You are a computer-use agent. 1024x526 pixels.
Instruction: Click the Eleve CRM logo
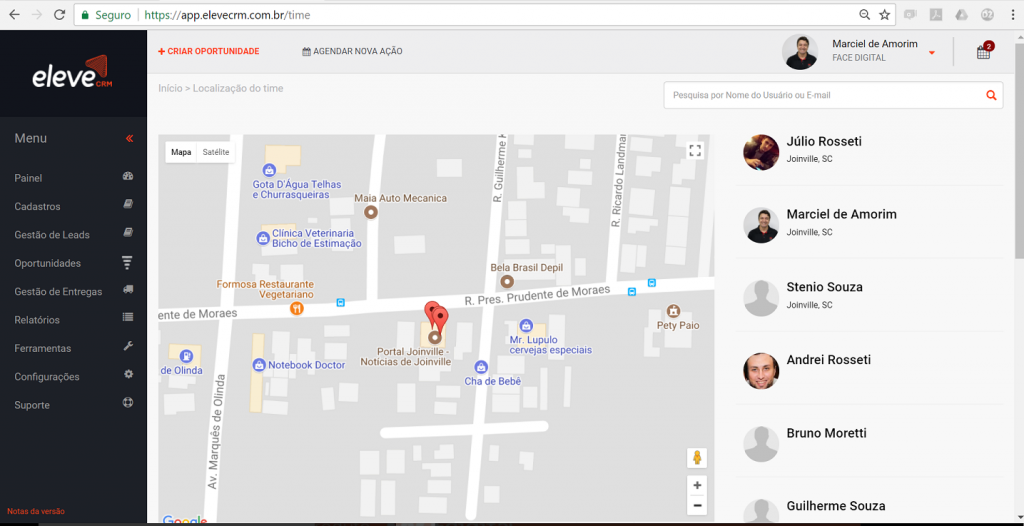[72, 74]
